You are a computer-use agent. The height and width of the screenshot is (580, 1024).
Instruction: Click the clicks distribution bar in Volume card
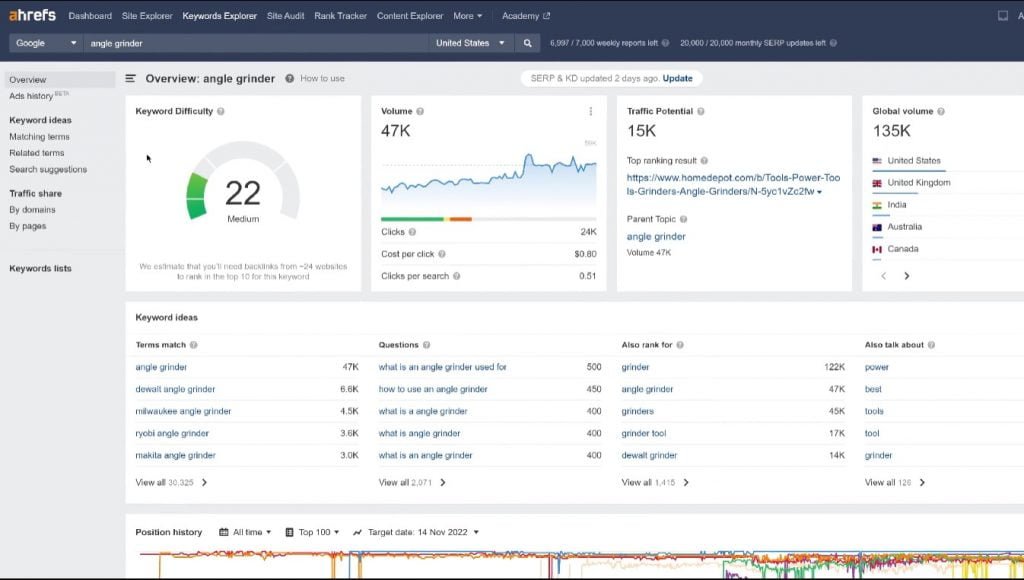(488, 219)
